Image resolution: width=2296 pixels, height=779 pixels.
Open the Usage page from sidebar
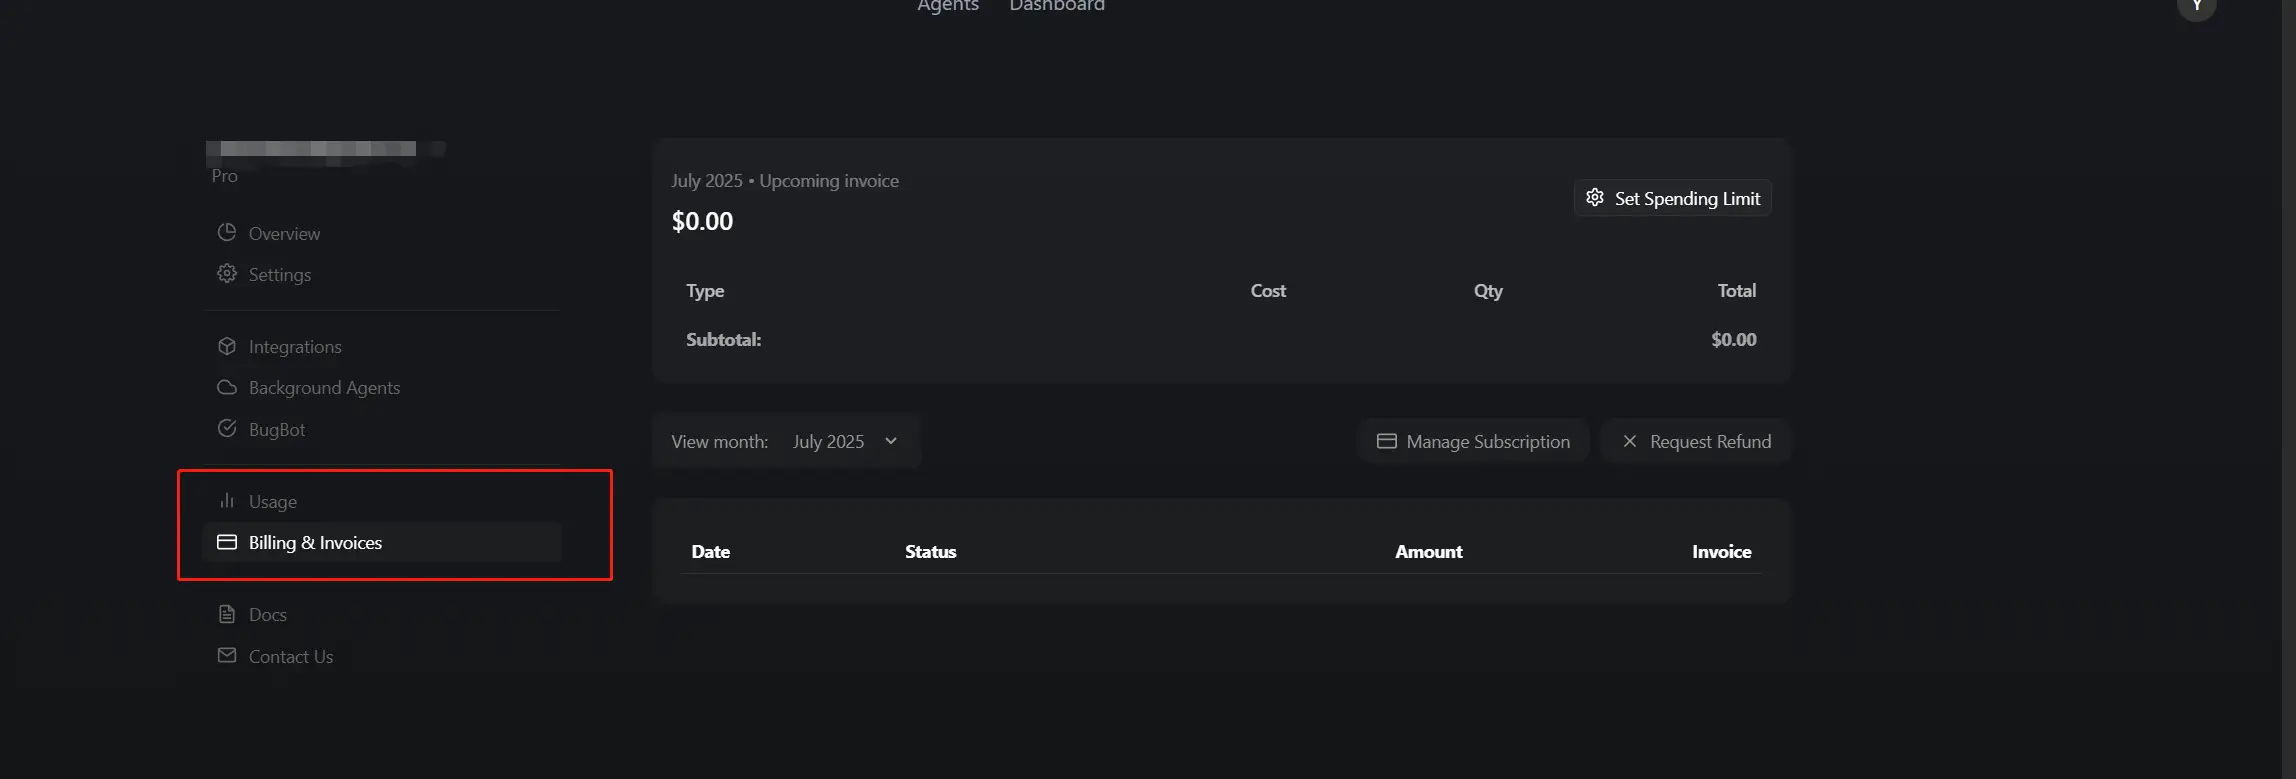click(x=272, y=501)
